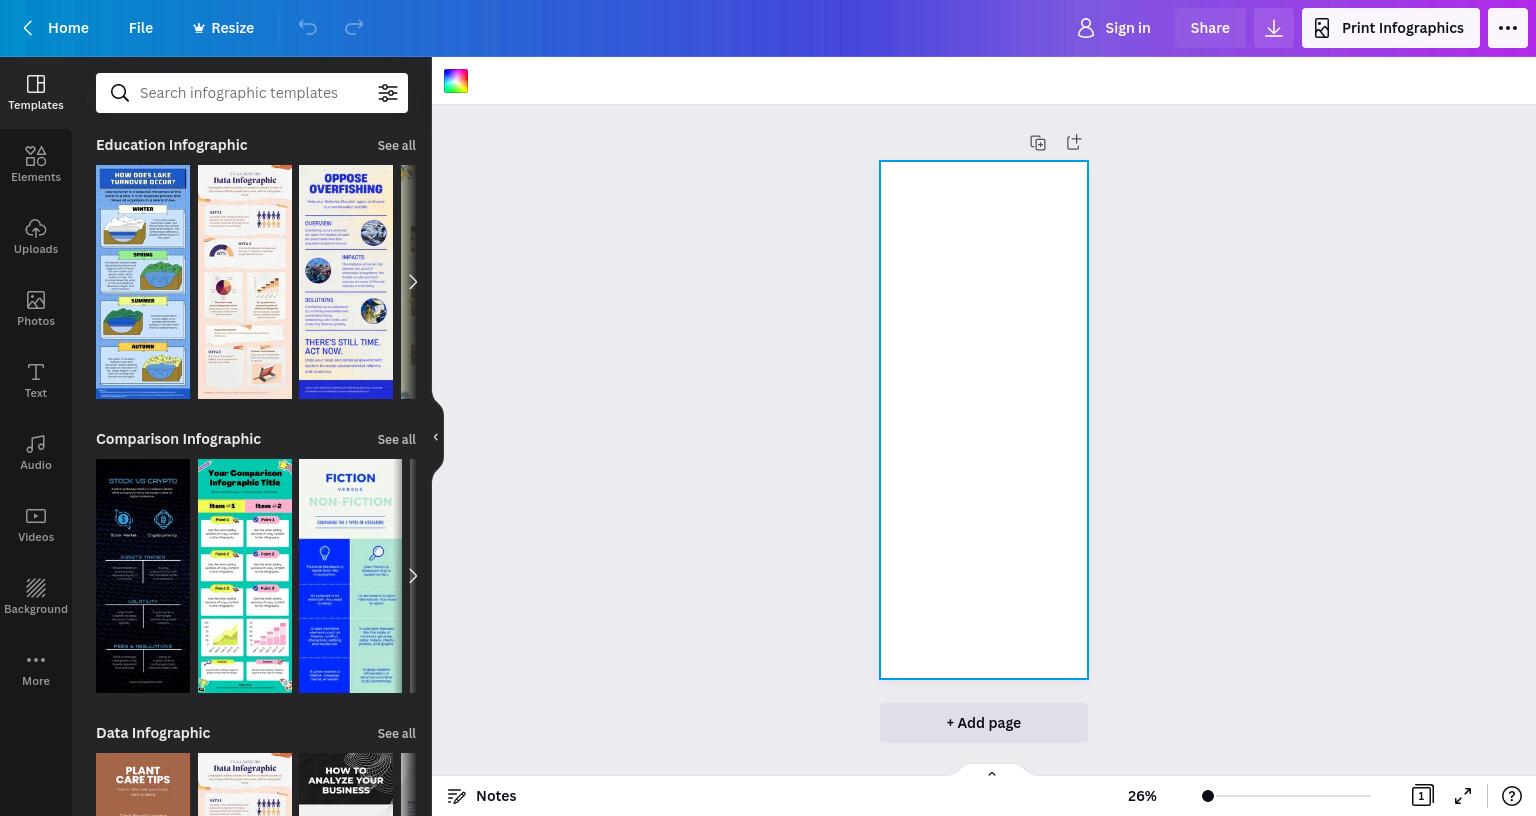Viewport: 1536px width, 816px height.
Task: Click the search magnifier icon
Action: click(x=120, y=93)
